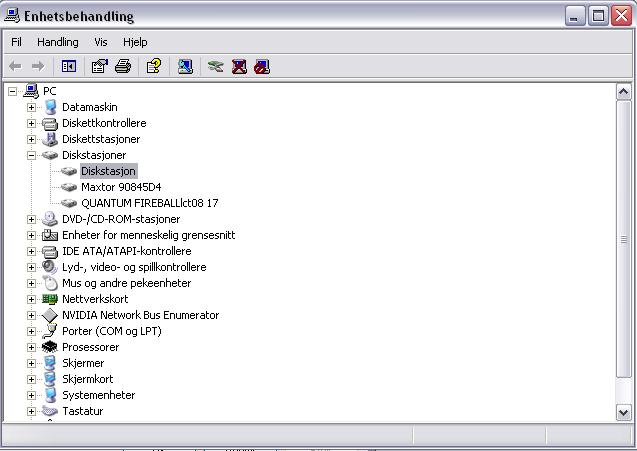Viewport: 637px width, 451px height.
Task: Expand the Nettverkskort node
Action: (x=31, y=299)
